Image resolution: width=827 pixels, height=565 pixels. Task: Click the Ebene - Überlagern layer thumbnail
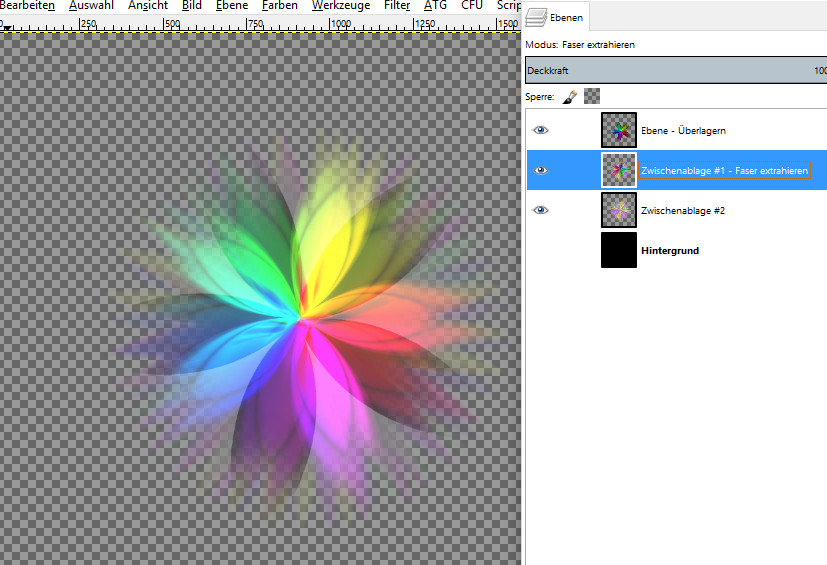click(x=619, y=130)
